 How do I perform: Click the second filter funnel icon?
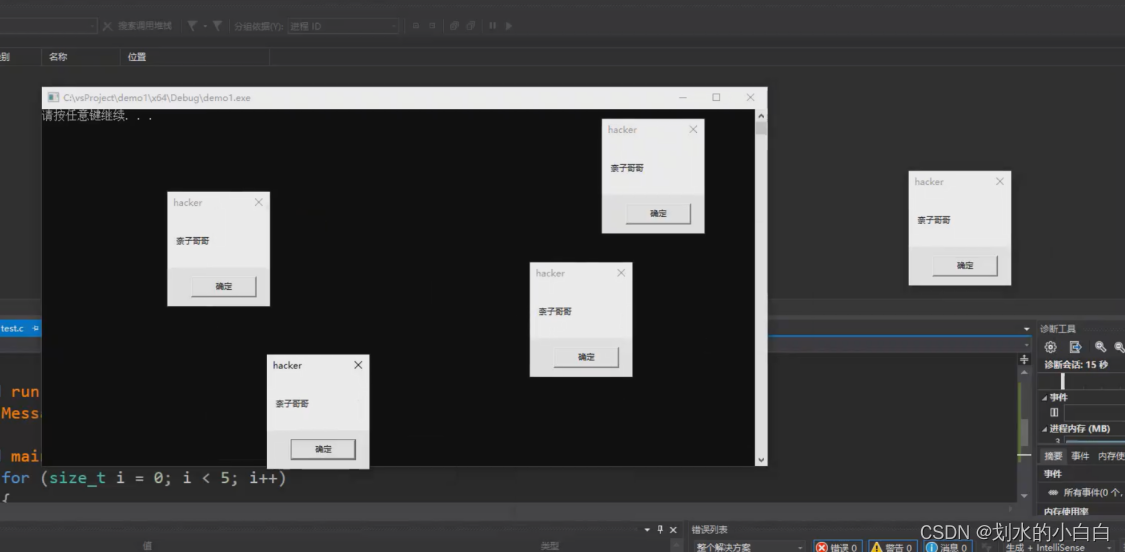pyautogui.click(x=217, y=26)
